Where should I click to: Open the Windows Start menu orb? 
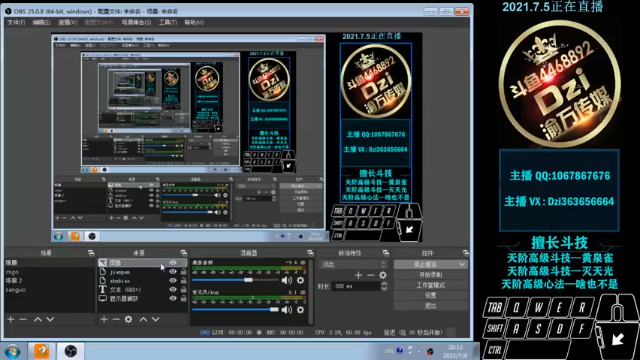click(12, 351)
